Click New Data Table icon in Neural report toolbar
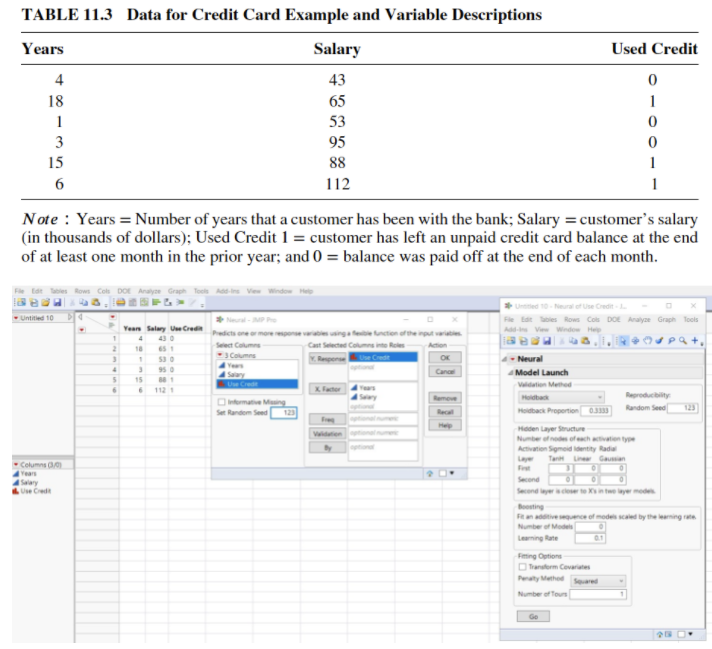 click(511, 341)
